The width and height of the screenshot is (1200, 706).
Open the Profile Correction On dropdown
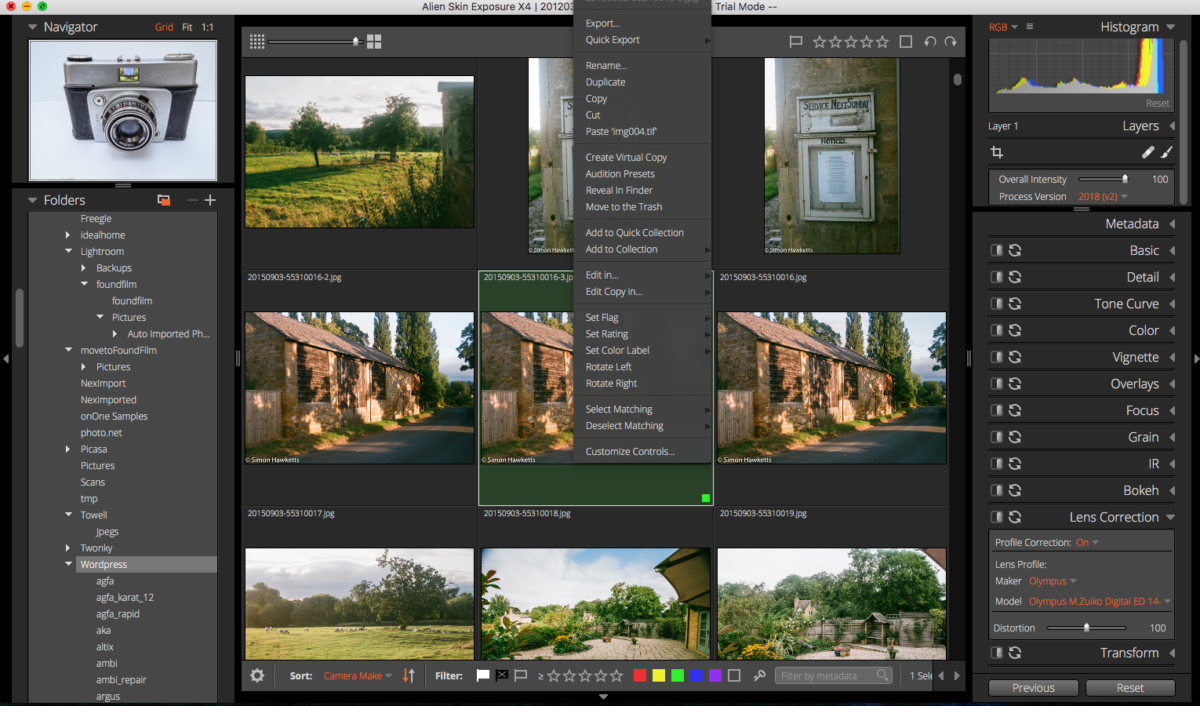pyautogui.click(x=1087, y=543)
